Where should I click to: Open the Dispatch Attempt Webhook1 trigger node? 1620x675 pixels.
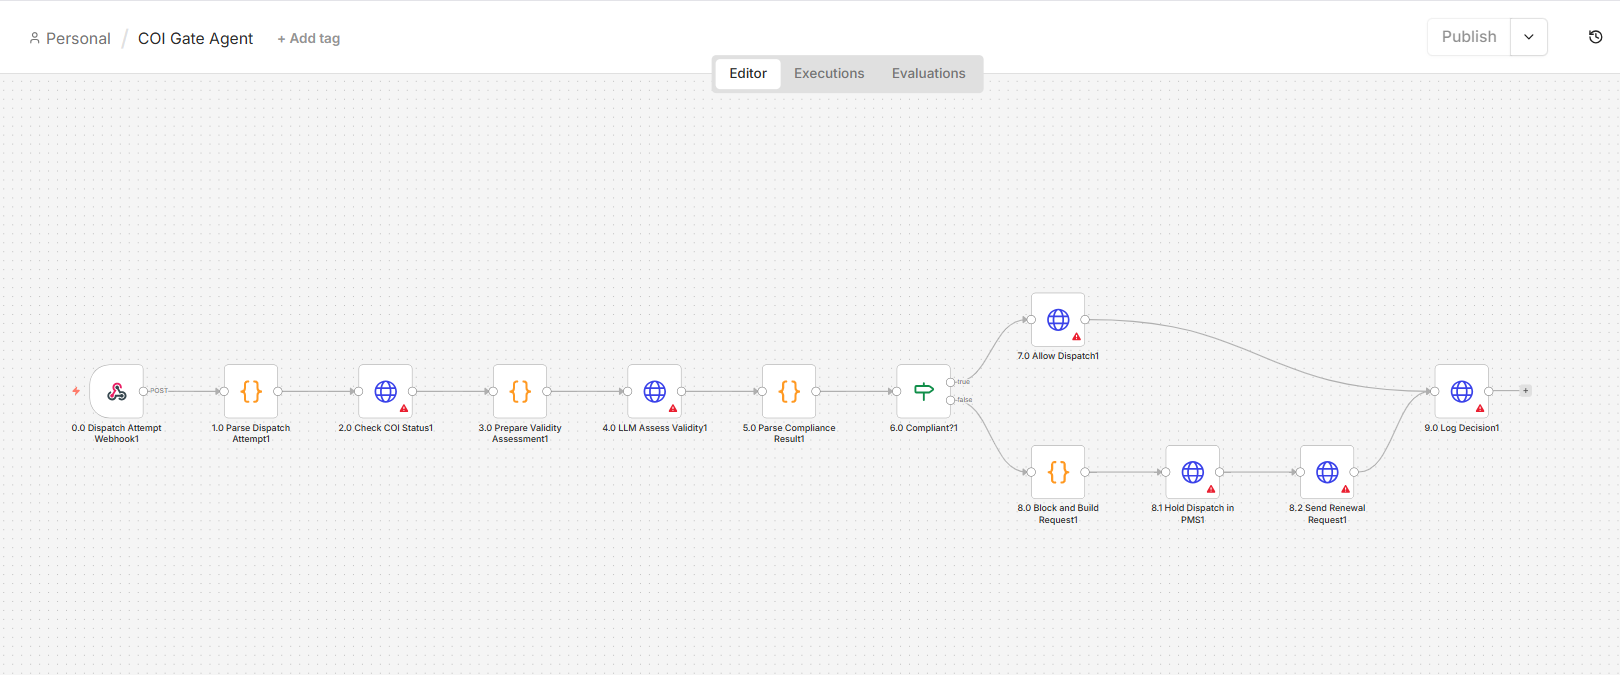coord(116,391)
